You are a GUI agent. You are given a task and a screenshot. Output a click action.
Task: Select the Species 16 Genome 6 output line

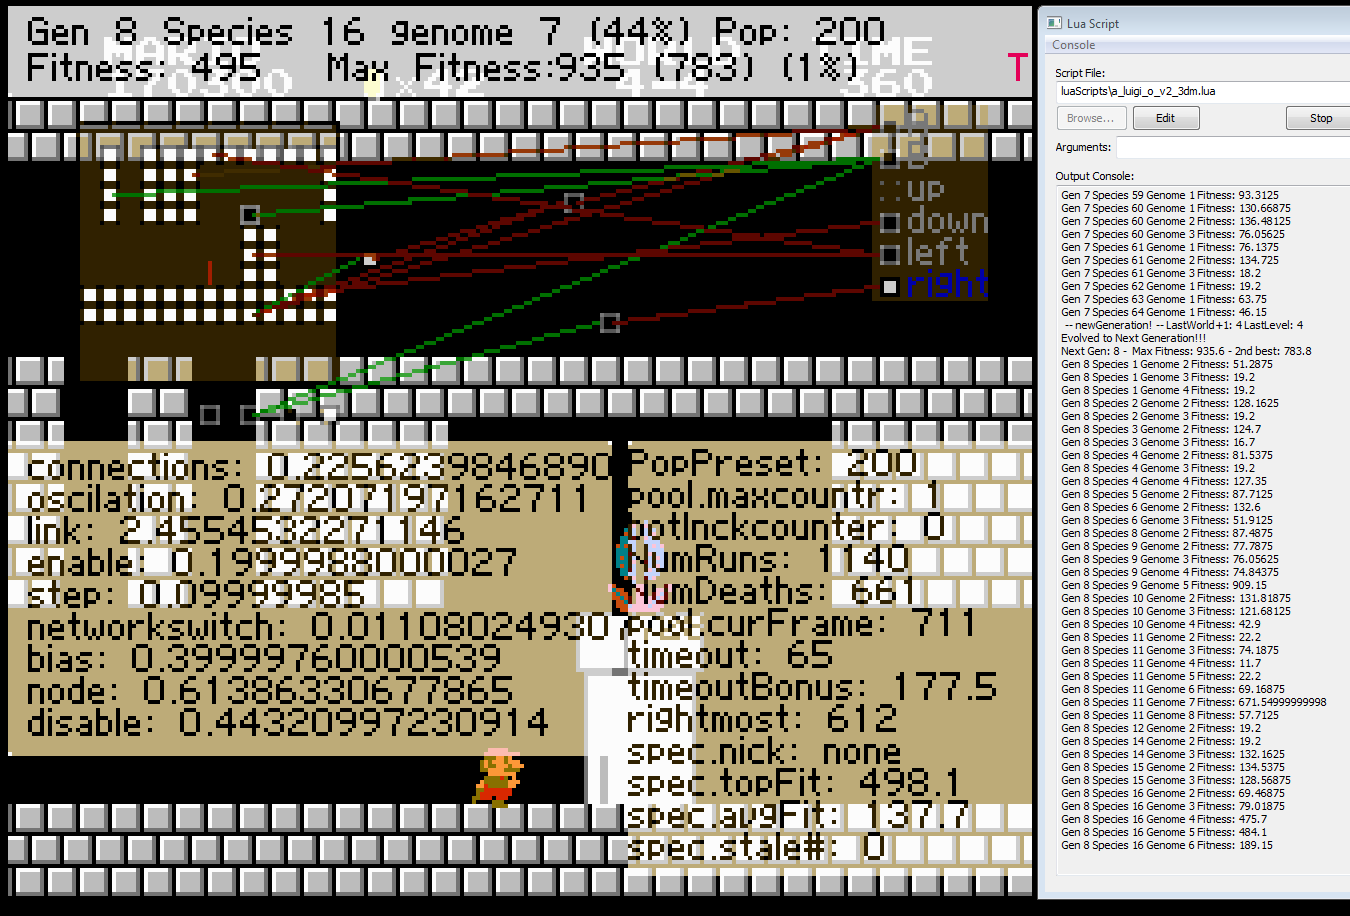[x=1166, y=845]
